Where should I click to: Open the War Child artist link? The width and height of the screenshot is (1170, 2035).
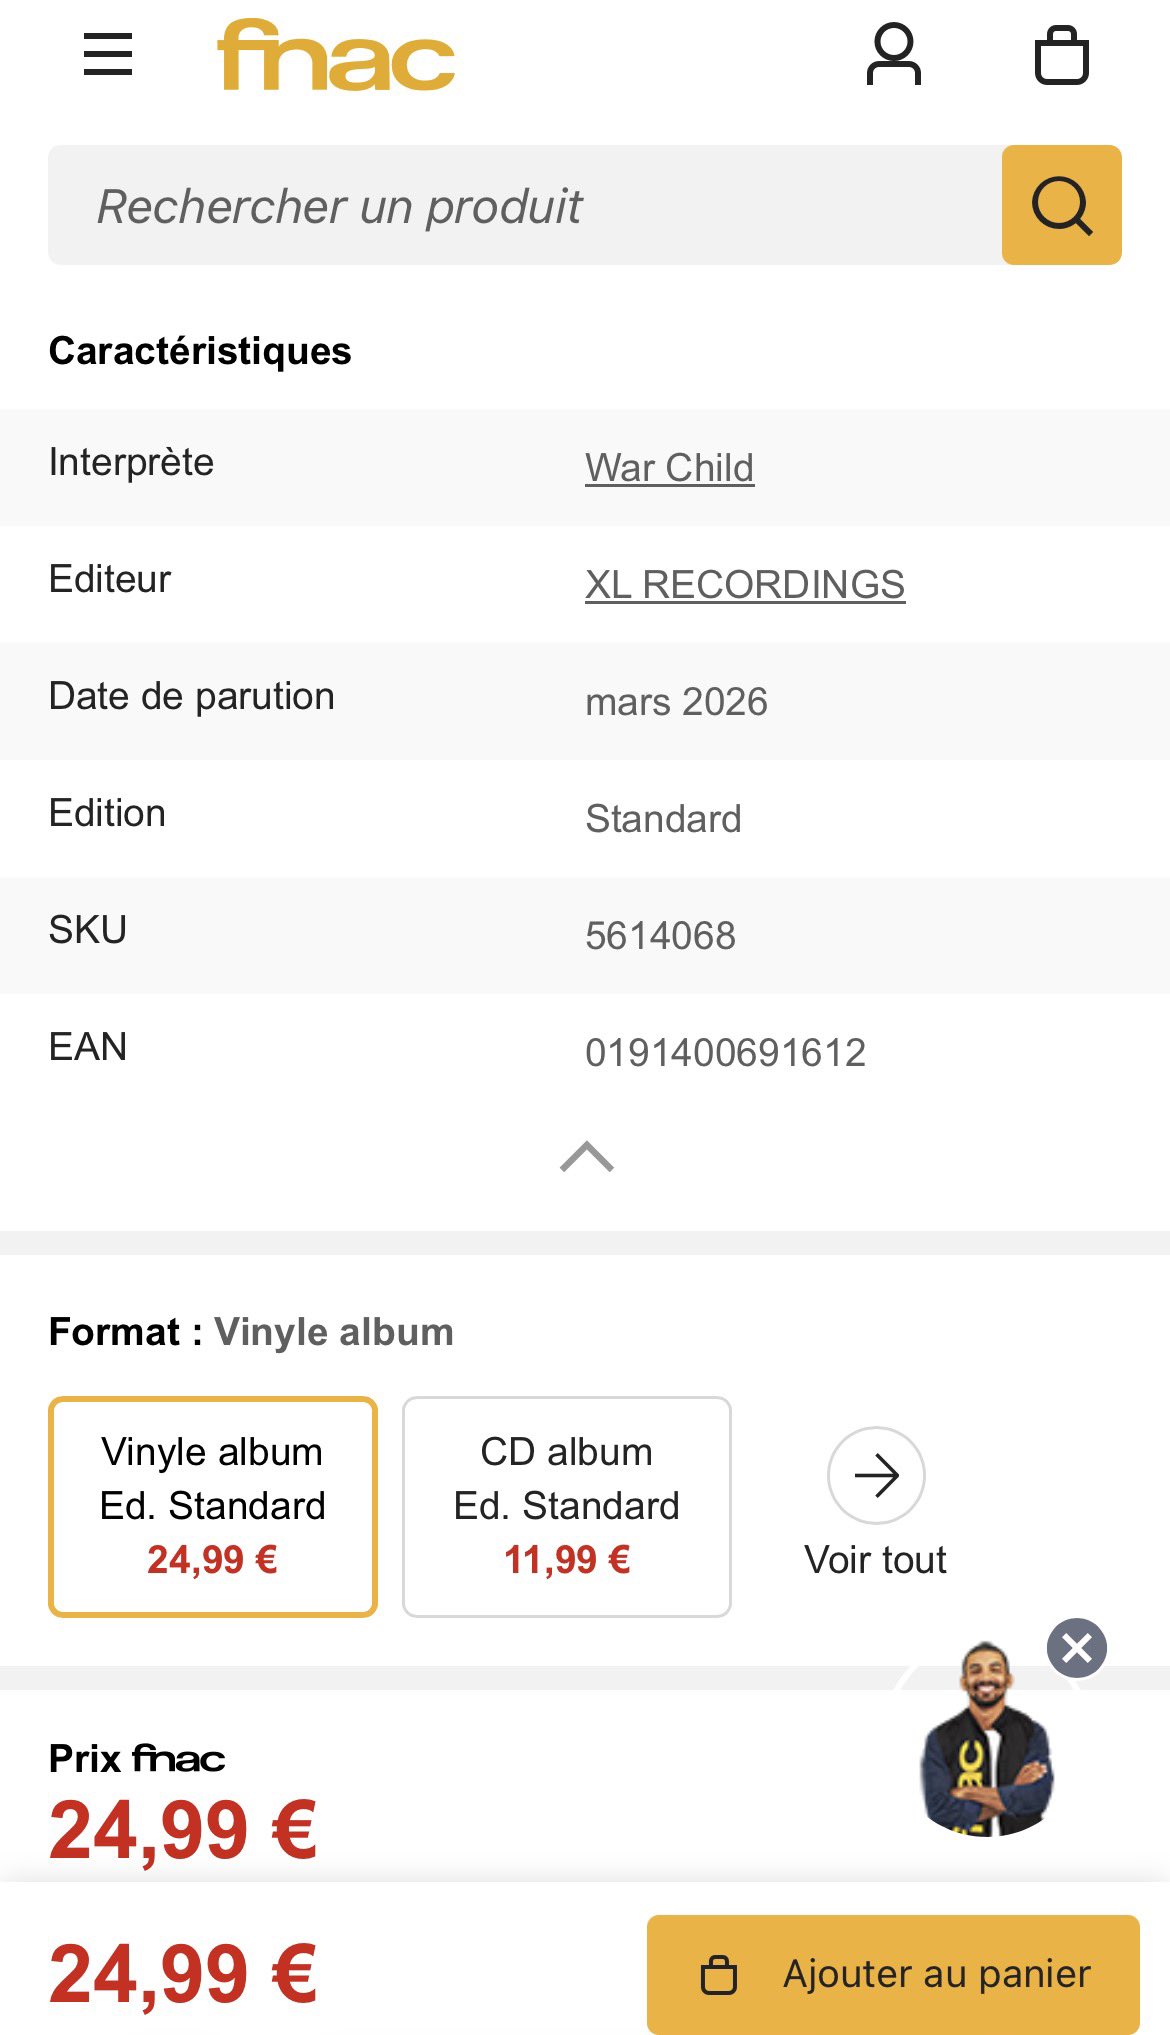[x=669, y=468]
